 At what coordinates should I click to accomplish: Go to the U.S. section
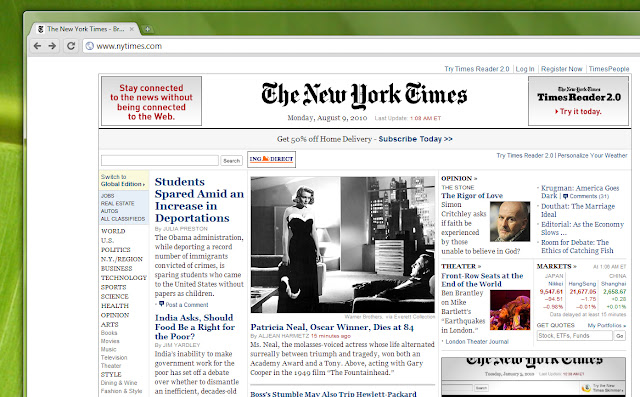[107, 240]
